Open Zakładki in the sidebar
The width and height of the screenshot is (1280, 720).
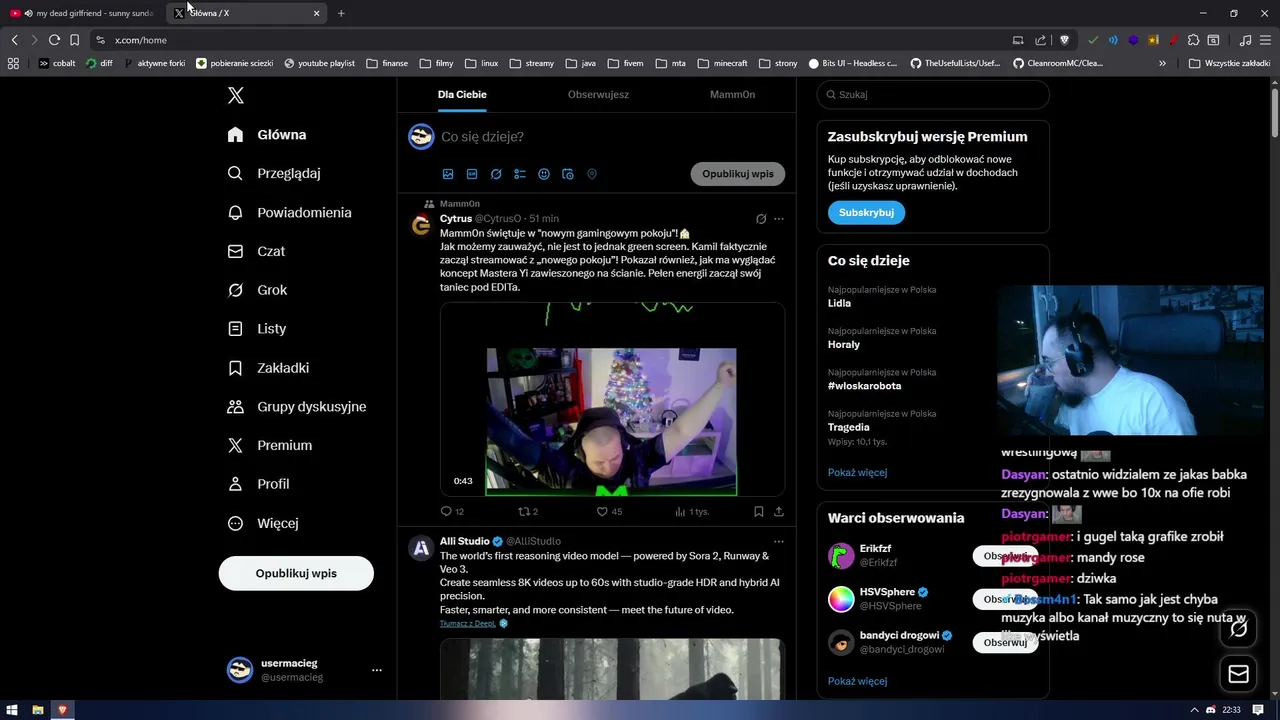268,368
